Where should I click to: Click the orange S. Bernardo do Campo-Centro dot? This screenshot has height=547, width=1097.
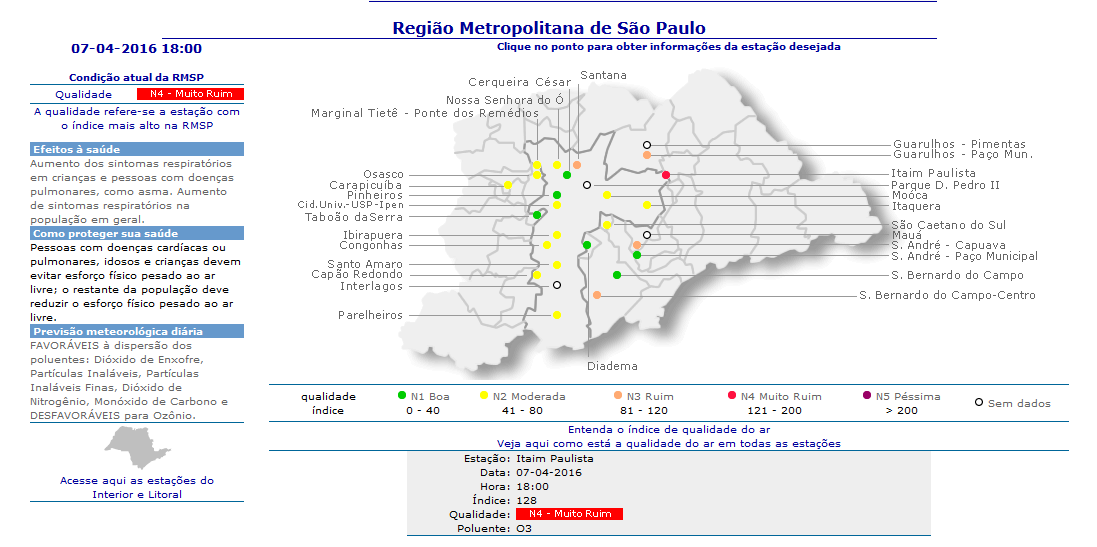(x=597, y=295)
